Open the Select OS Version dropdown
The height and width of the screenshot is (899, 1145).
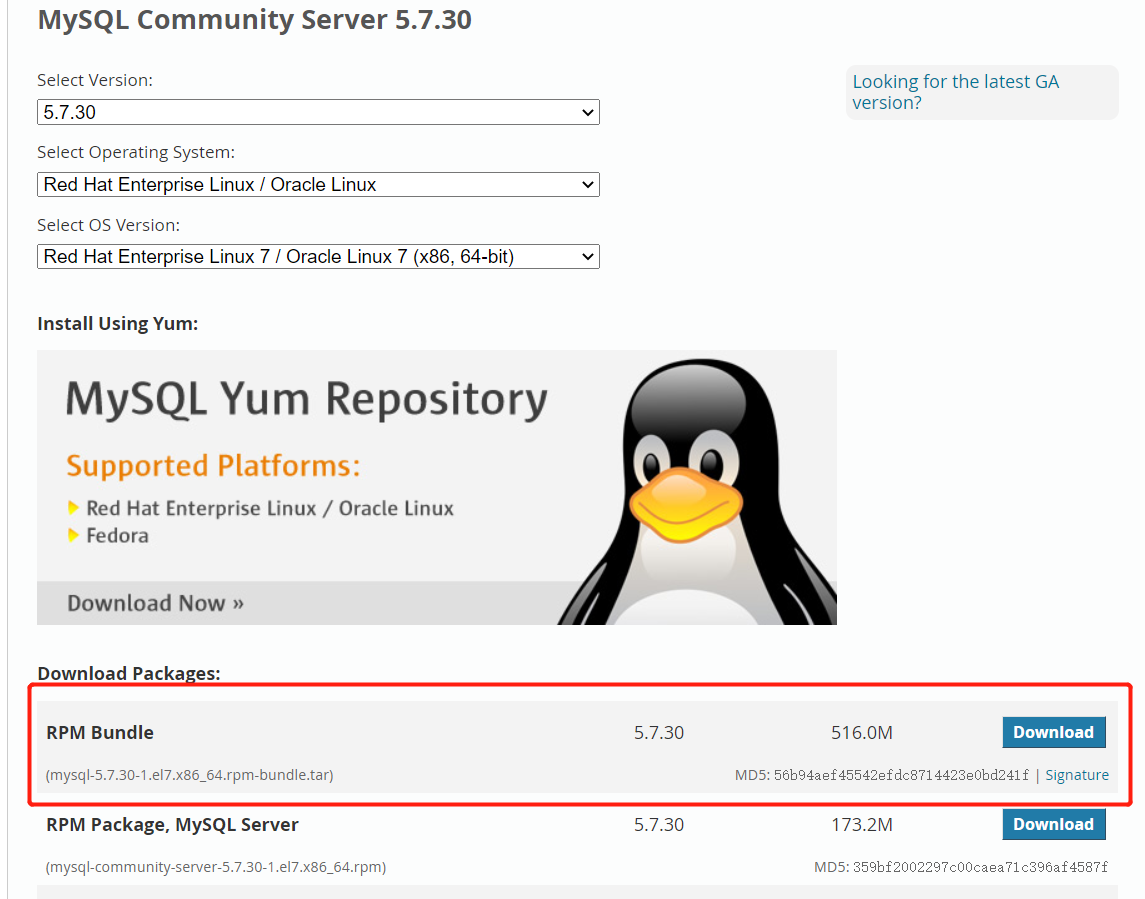(318, 256)
